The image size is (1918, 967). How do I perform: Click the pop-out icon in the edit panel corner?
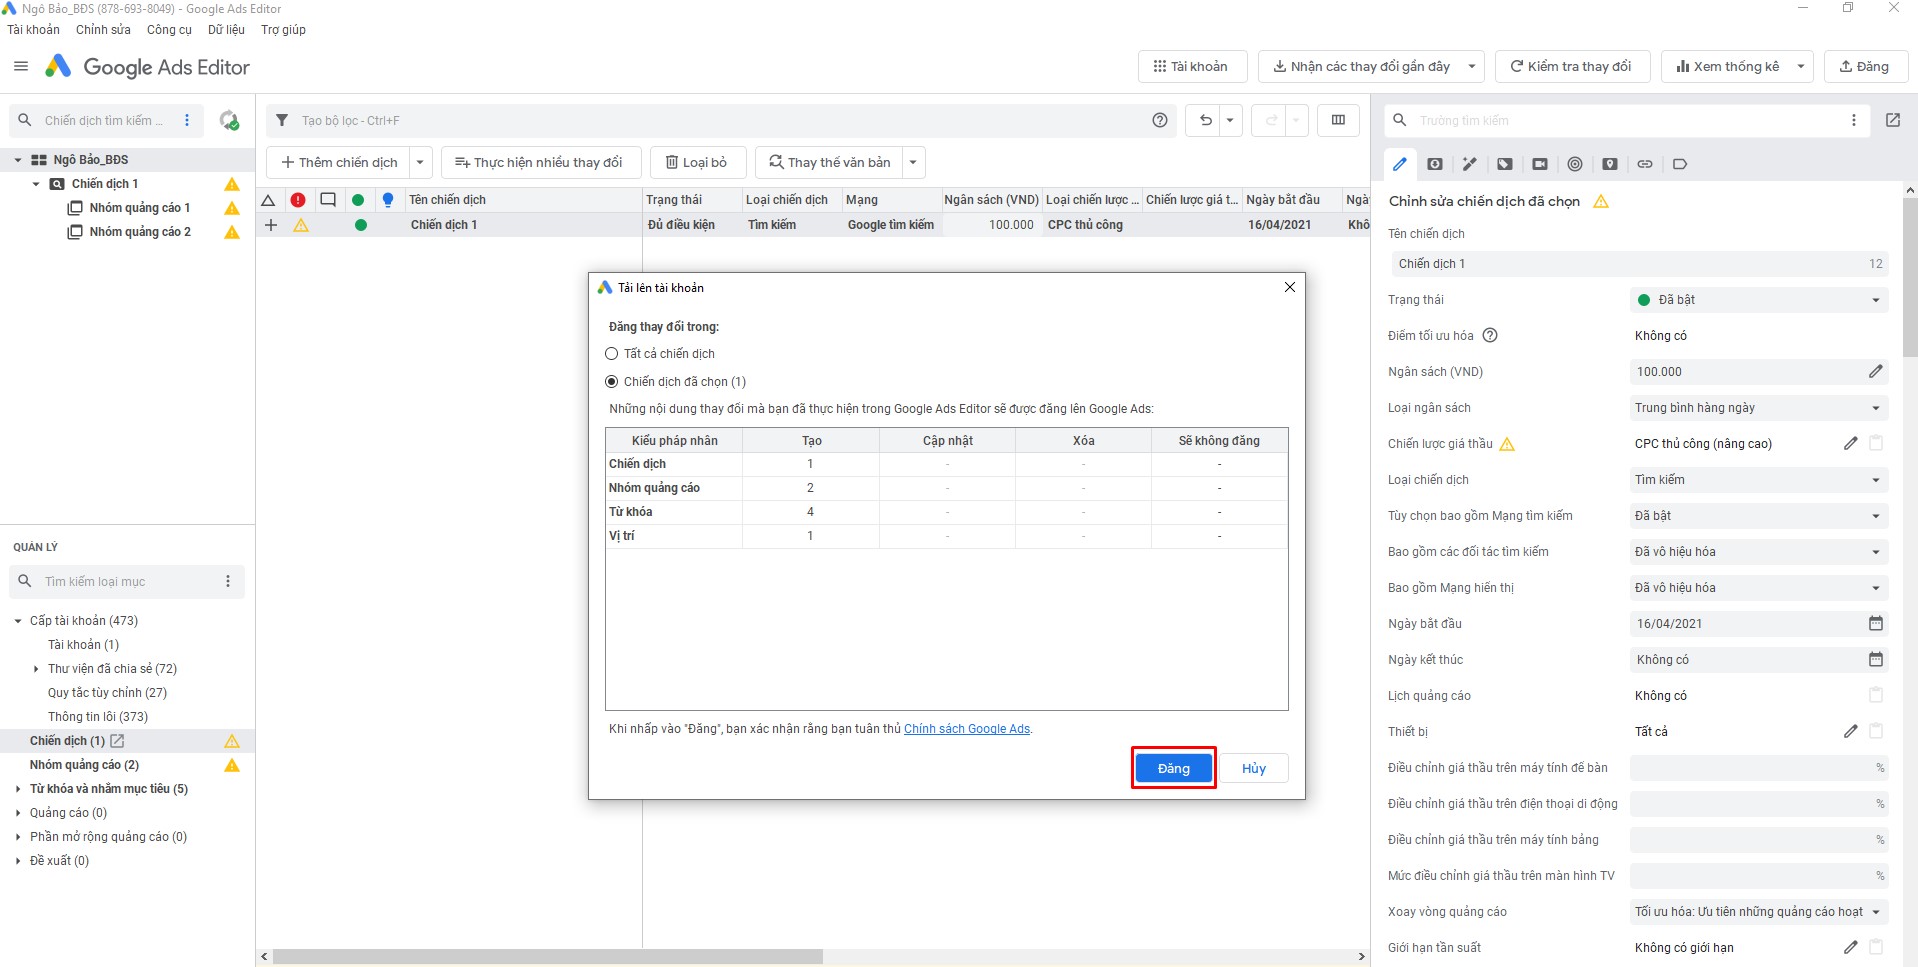pyautogui.click(x=1892, y=121)
